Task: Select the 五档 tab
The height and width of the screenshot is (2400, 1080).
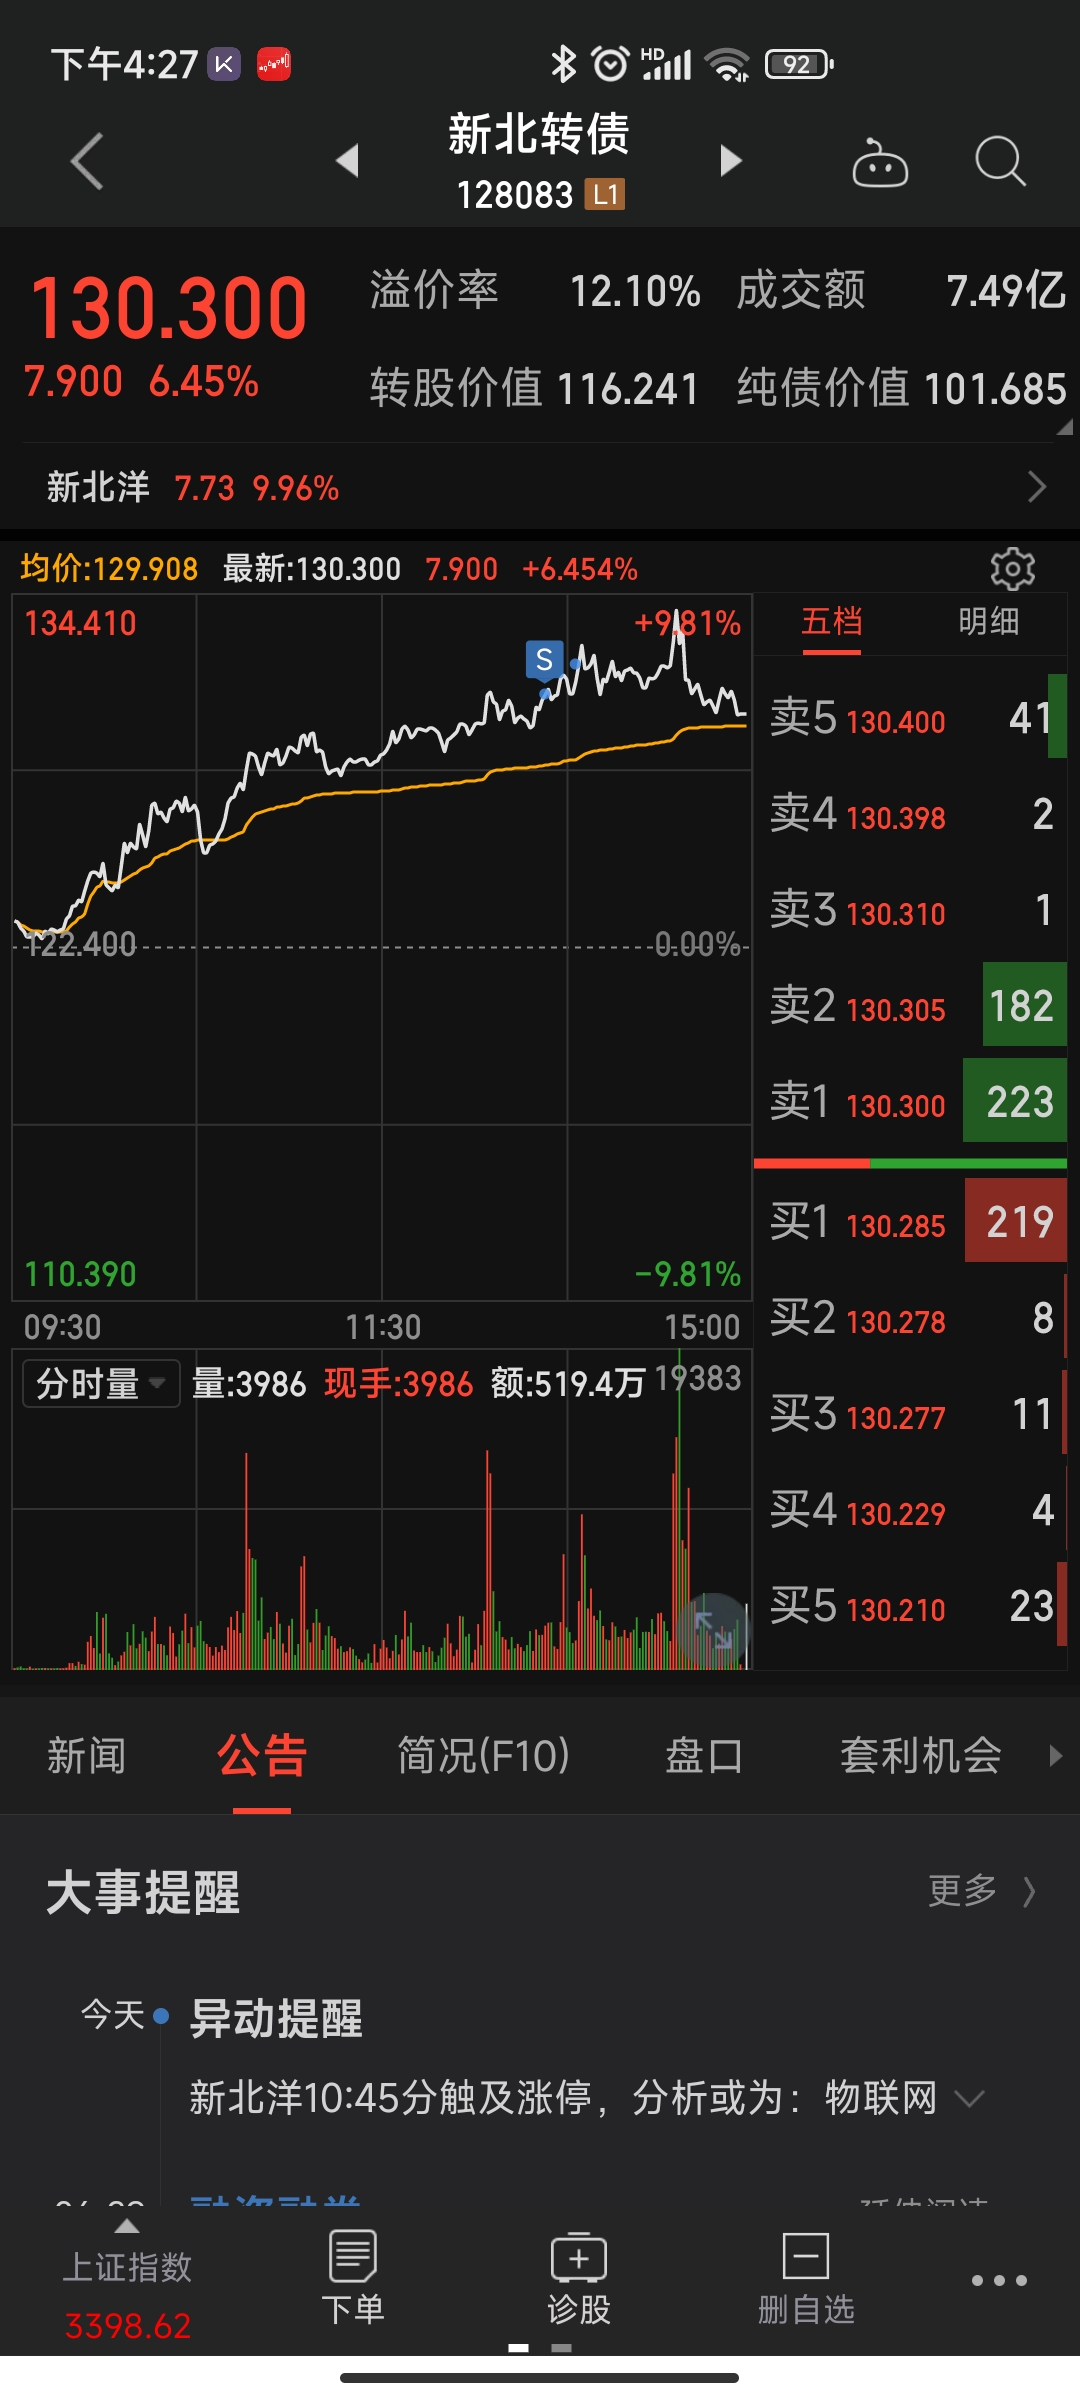Action: (x=831, y=622)
